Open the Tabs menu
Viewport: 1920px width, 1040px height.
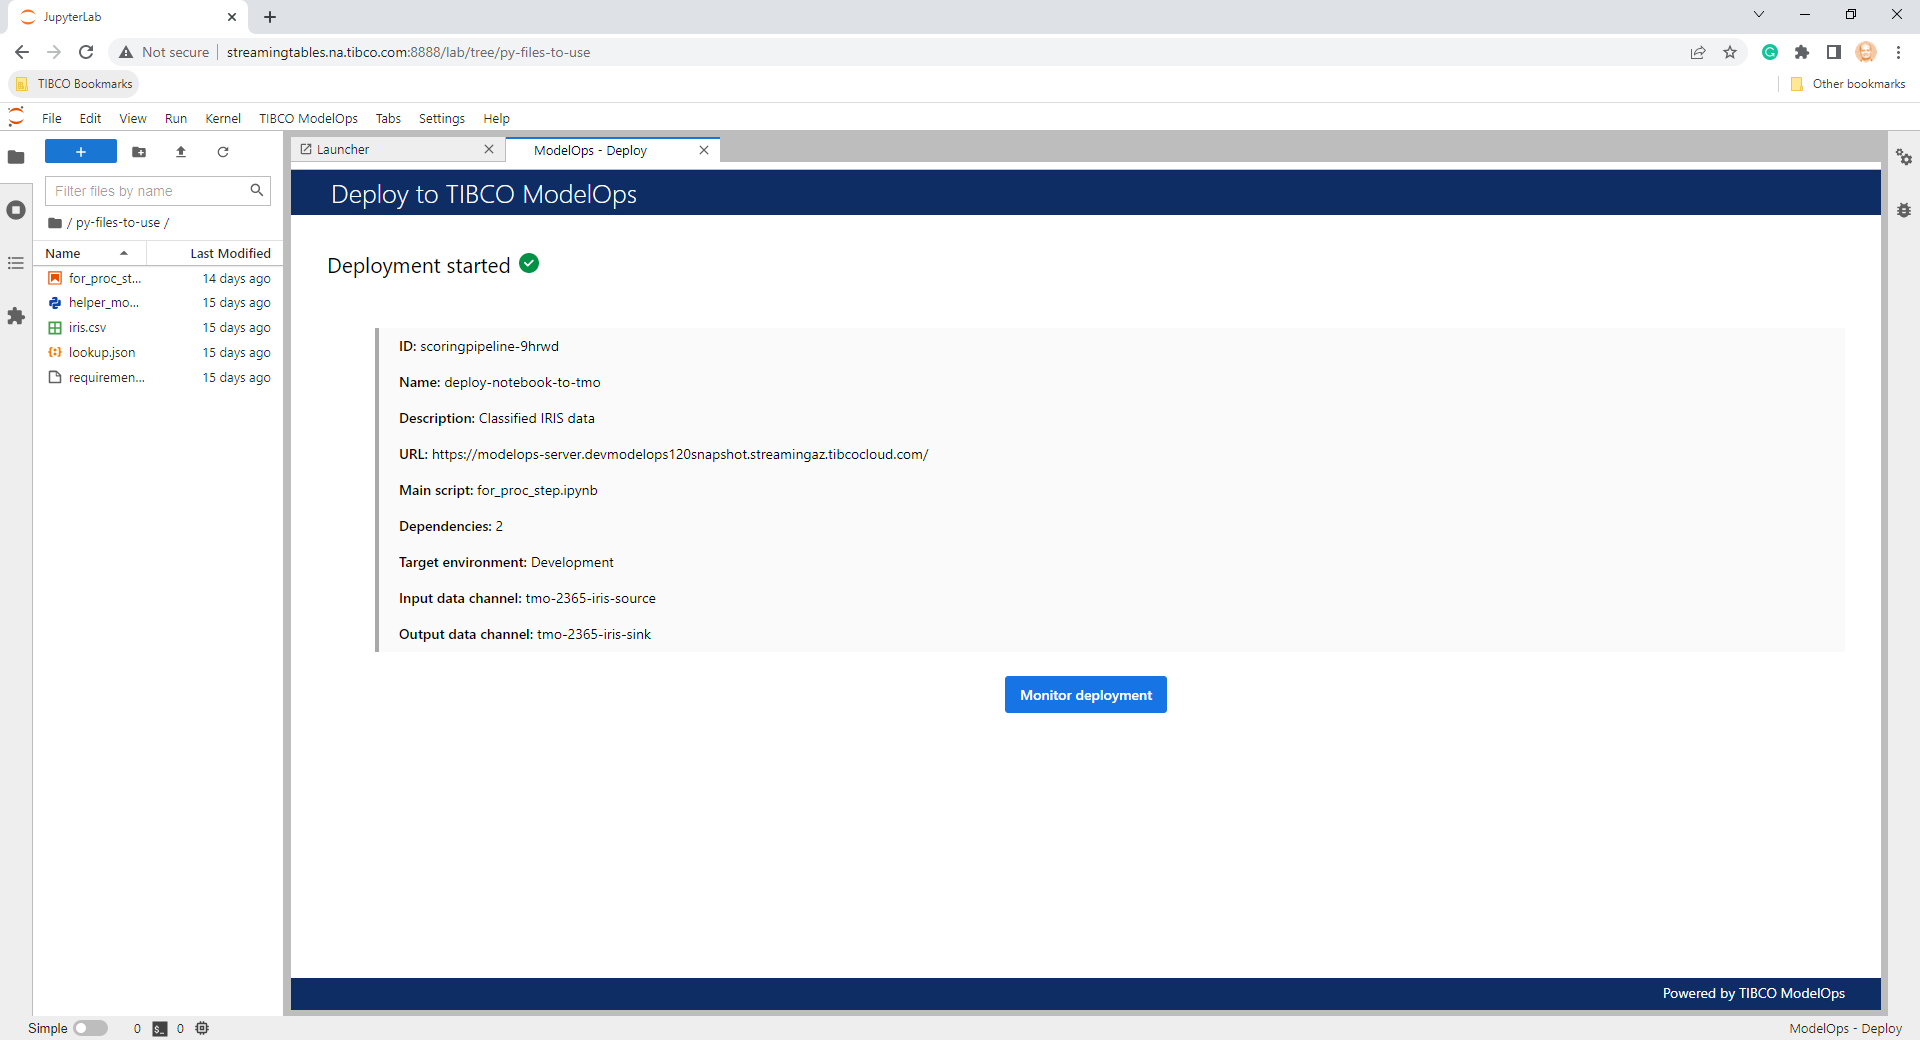[x=388, y=118]
